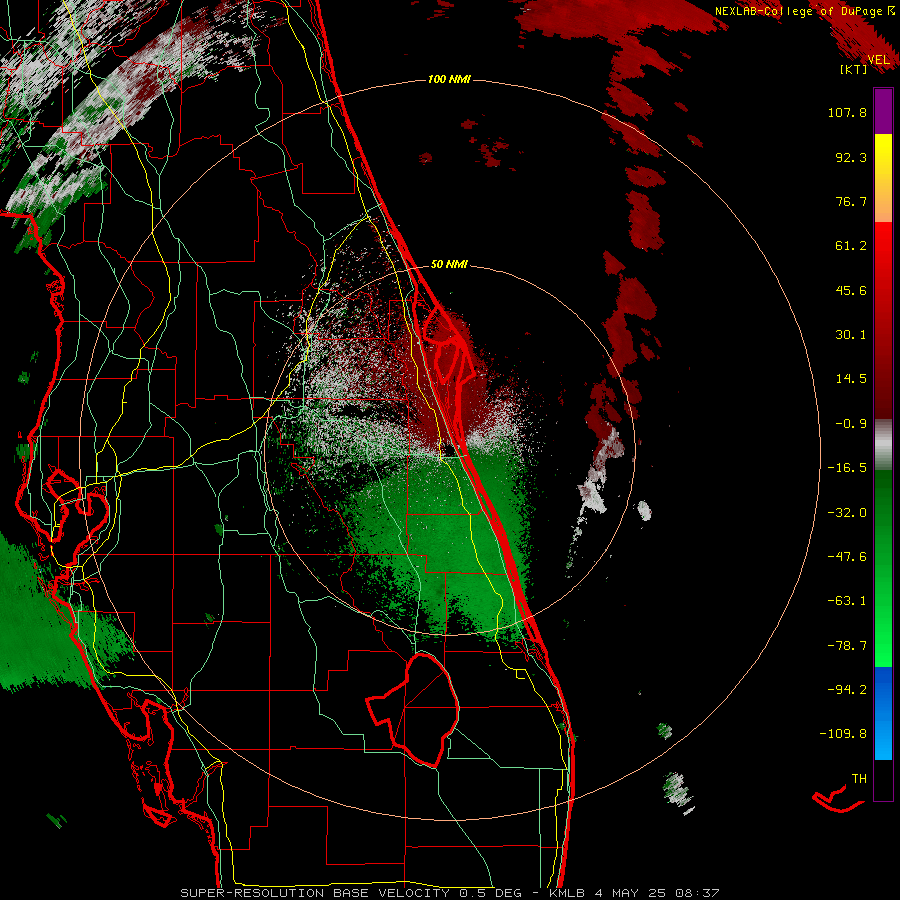The width and height of the screenshot is (900, 900).
Task: Click the 45.6 velocity scale value
Action: pyautogui.click(x=851, y=290)
